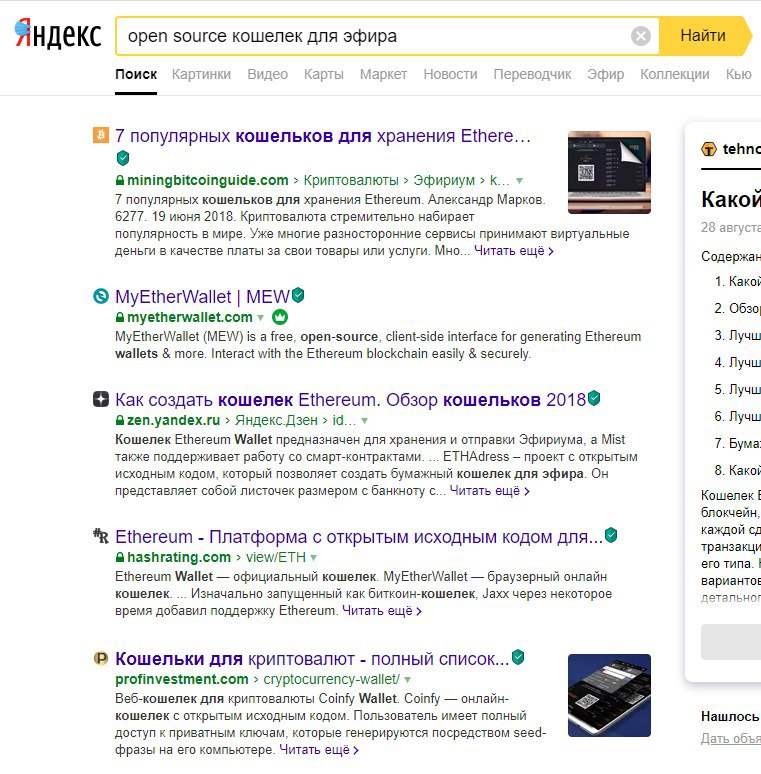Click the Яндекс.Дзен breadcrumb link
Image resolution: width=761 pixels, height=774 pixels.
[x=276, y=420]
